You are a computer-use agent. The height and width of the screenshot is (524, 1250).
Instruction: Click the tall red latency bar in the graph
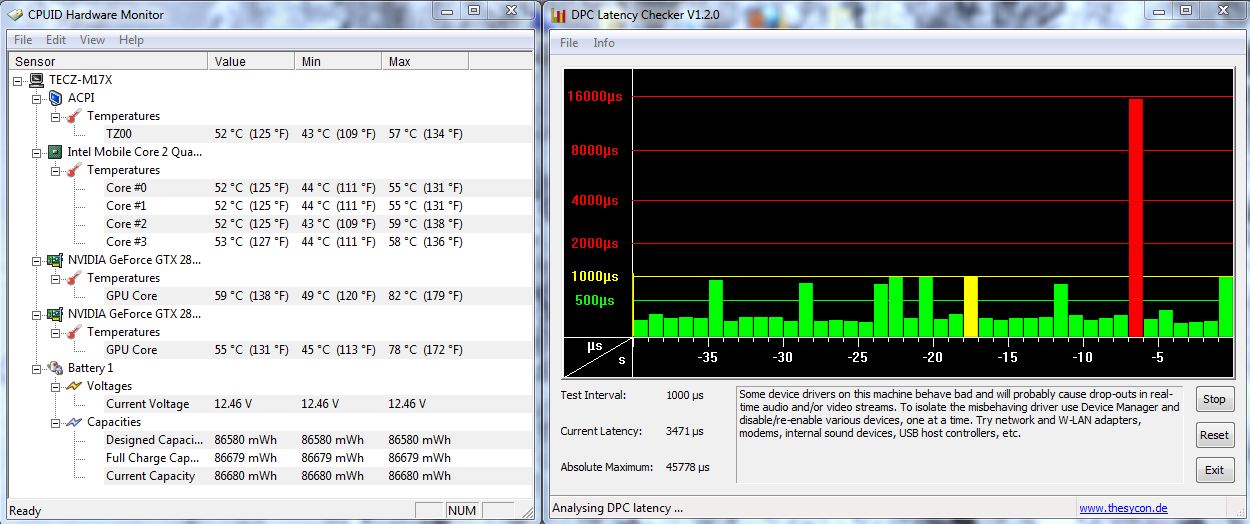coord(1135,218)
